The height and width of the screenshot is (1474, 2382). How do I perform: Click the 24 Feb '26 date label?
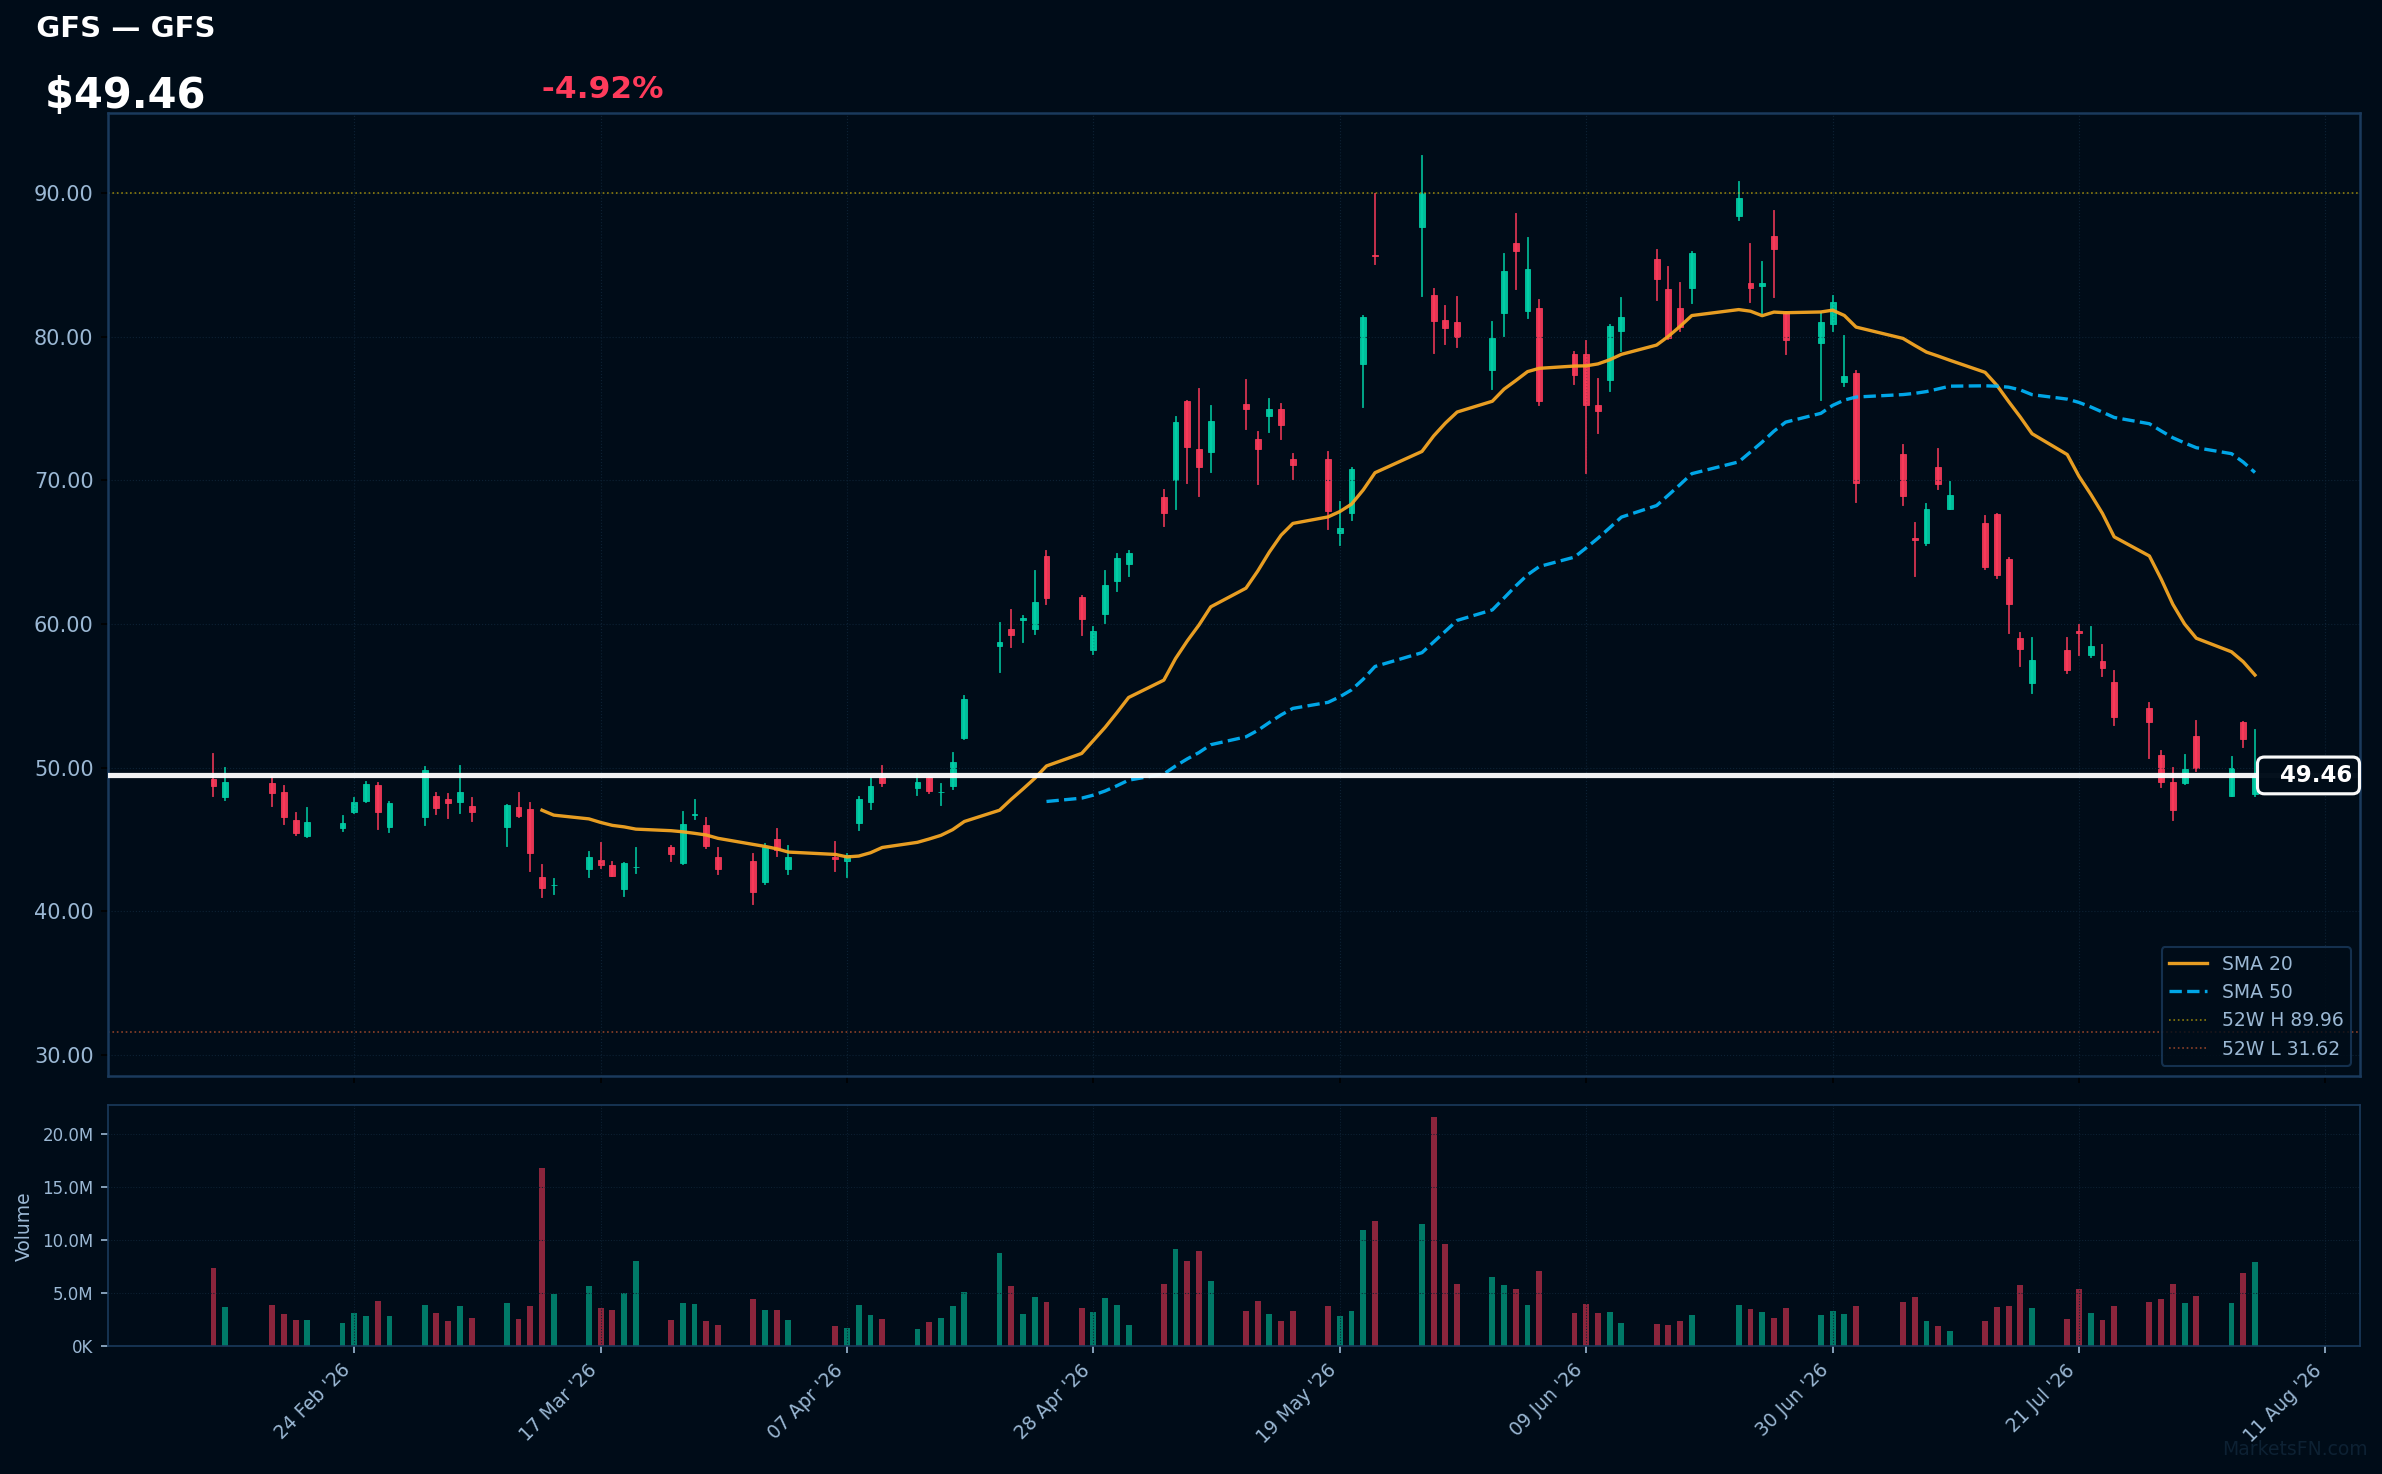312,1401
